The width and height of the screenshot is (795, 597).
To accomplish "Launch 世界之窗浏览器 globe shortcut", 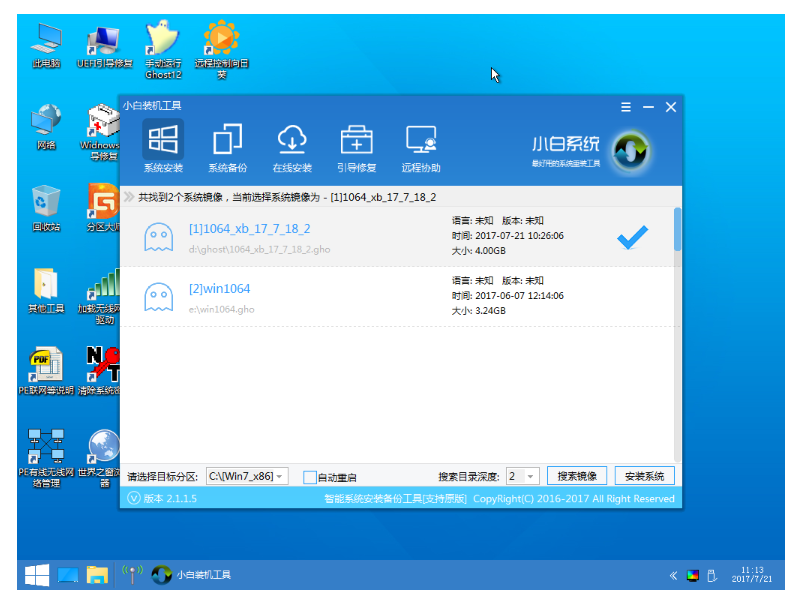I will (x=100, y=459).
